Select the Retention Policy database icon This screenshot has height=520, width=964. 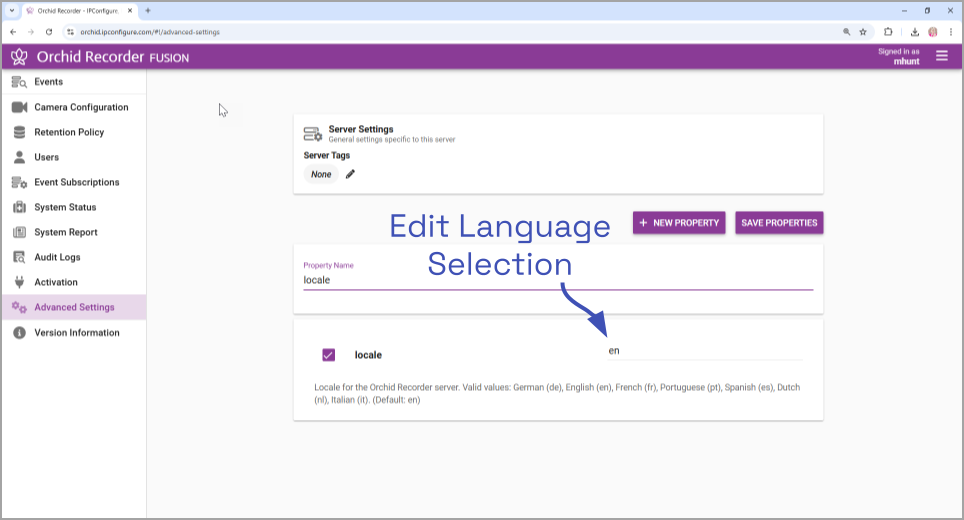click(19, 132)
